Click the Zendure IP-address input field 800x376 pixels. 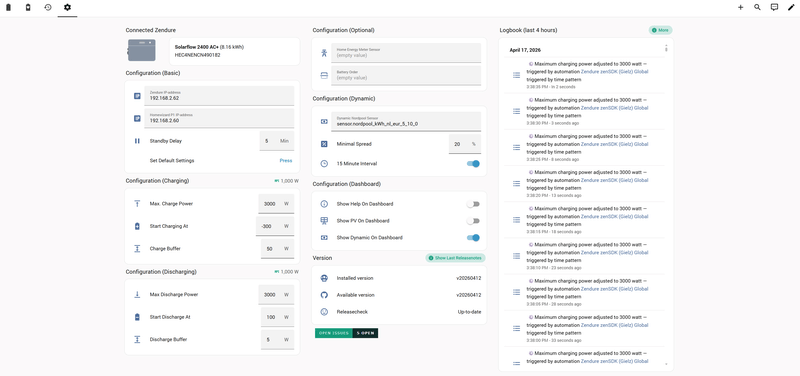[219, 96]
